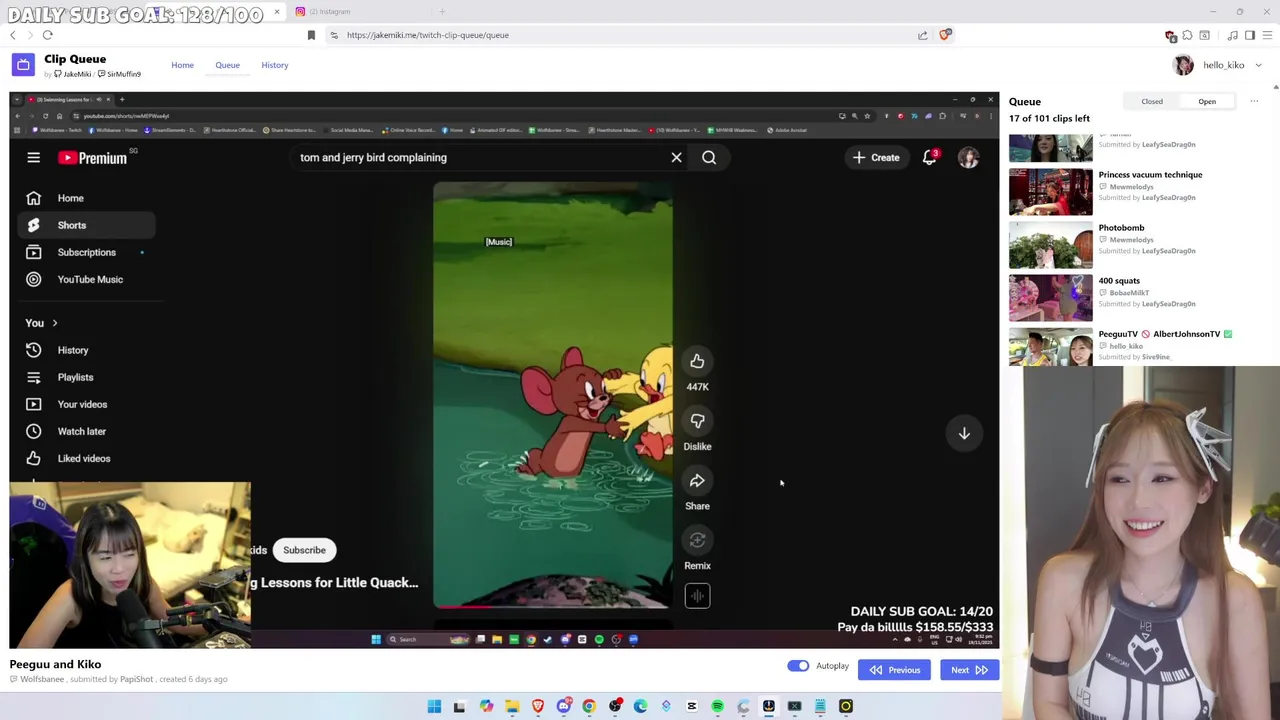This screenshot has width=1280, height=720.
Task: Set queue status to Open
Action: [x=1207, y=101]
